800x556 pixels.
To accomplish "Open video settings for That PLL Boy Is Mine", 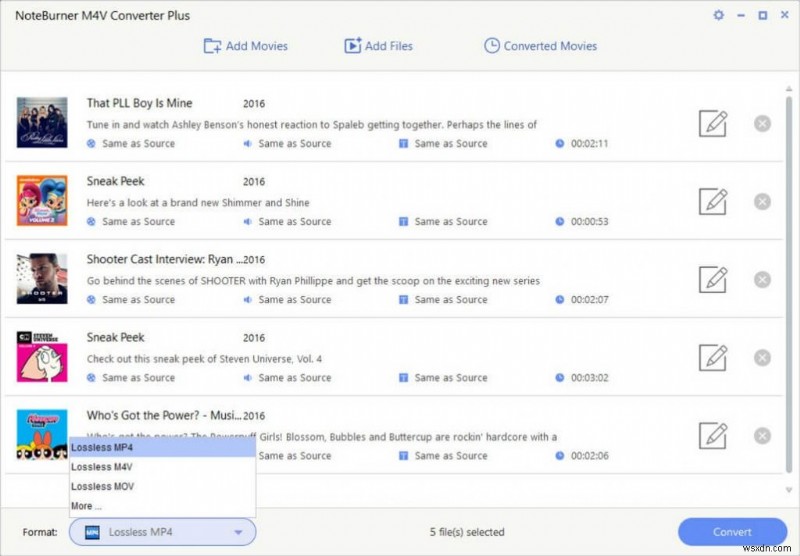I will [x=131, y=144].
